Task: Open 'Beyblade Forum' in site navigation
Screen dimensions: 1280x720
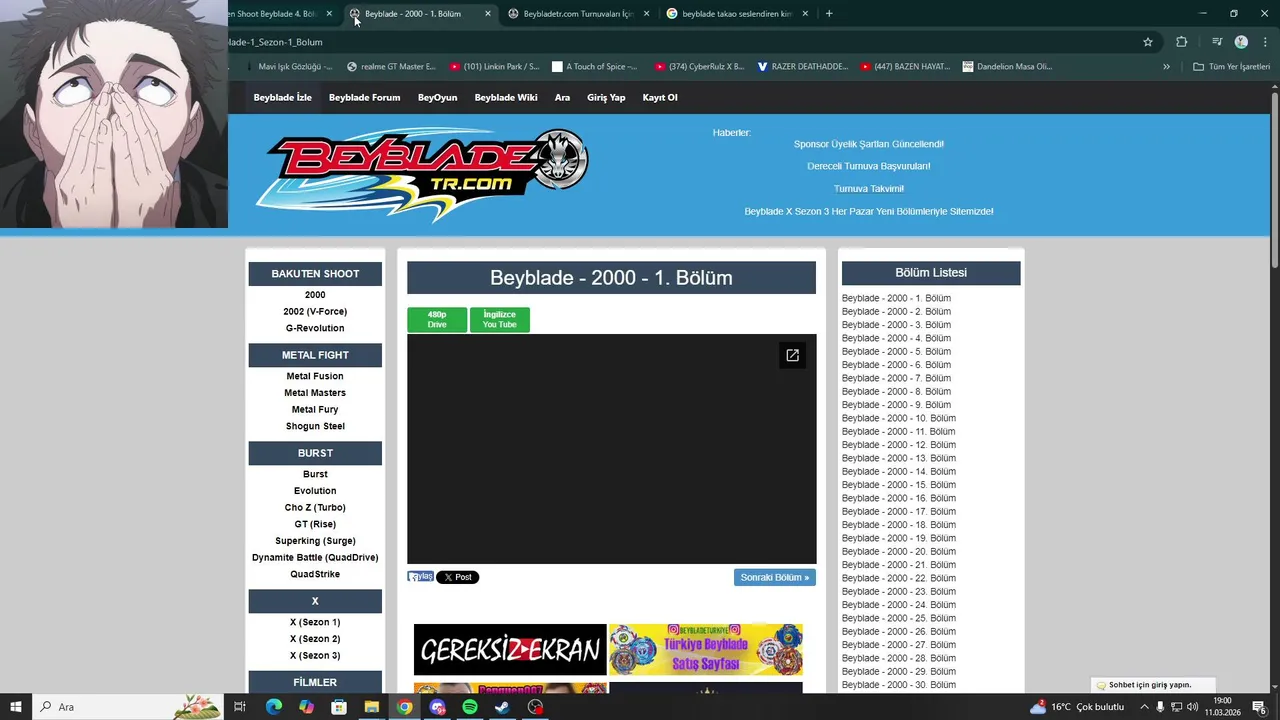Action: pos(364,98)
